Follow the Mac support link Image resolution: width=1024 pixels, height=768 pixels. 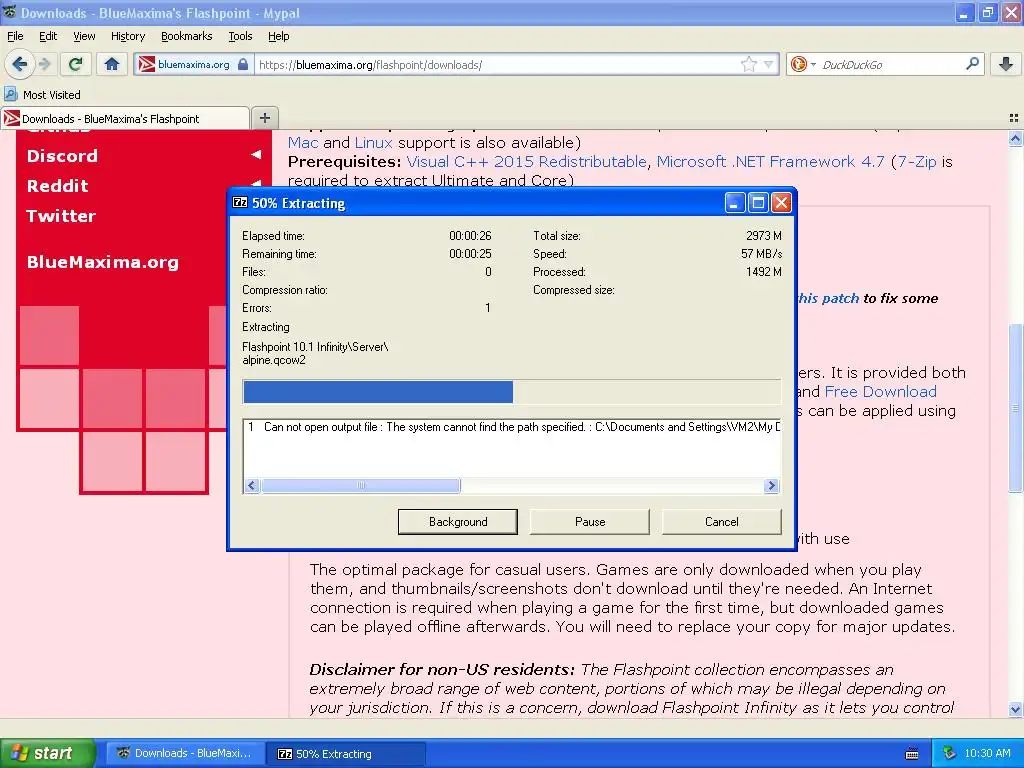pyautogui.click(x=303, y=142)
